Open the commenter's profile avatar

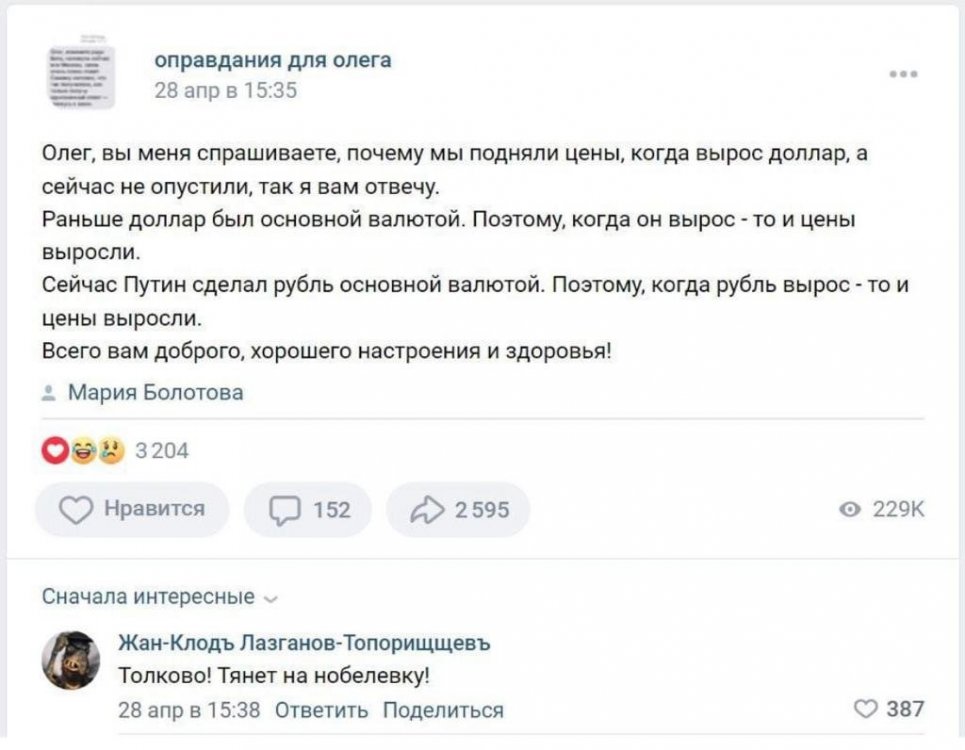click(x=70, y=660)
